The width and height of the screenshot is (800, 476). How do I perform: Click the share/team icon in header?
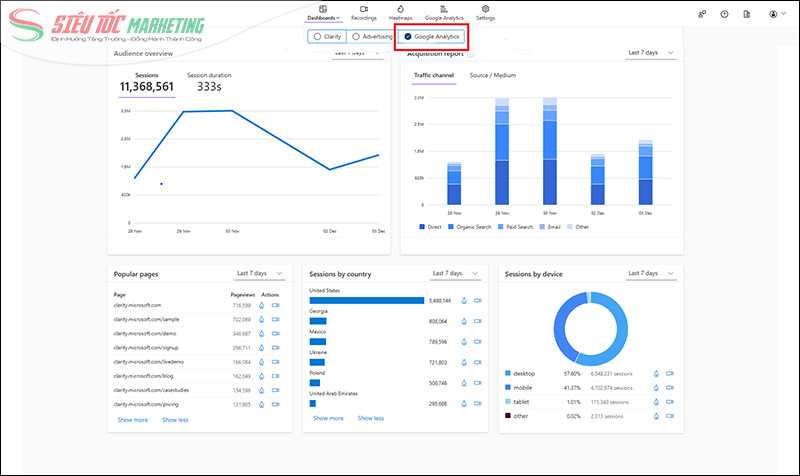click(702, 14)
